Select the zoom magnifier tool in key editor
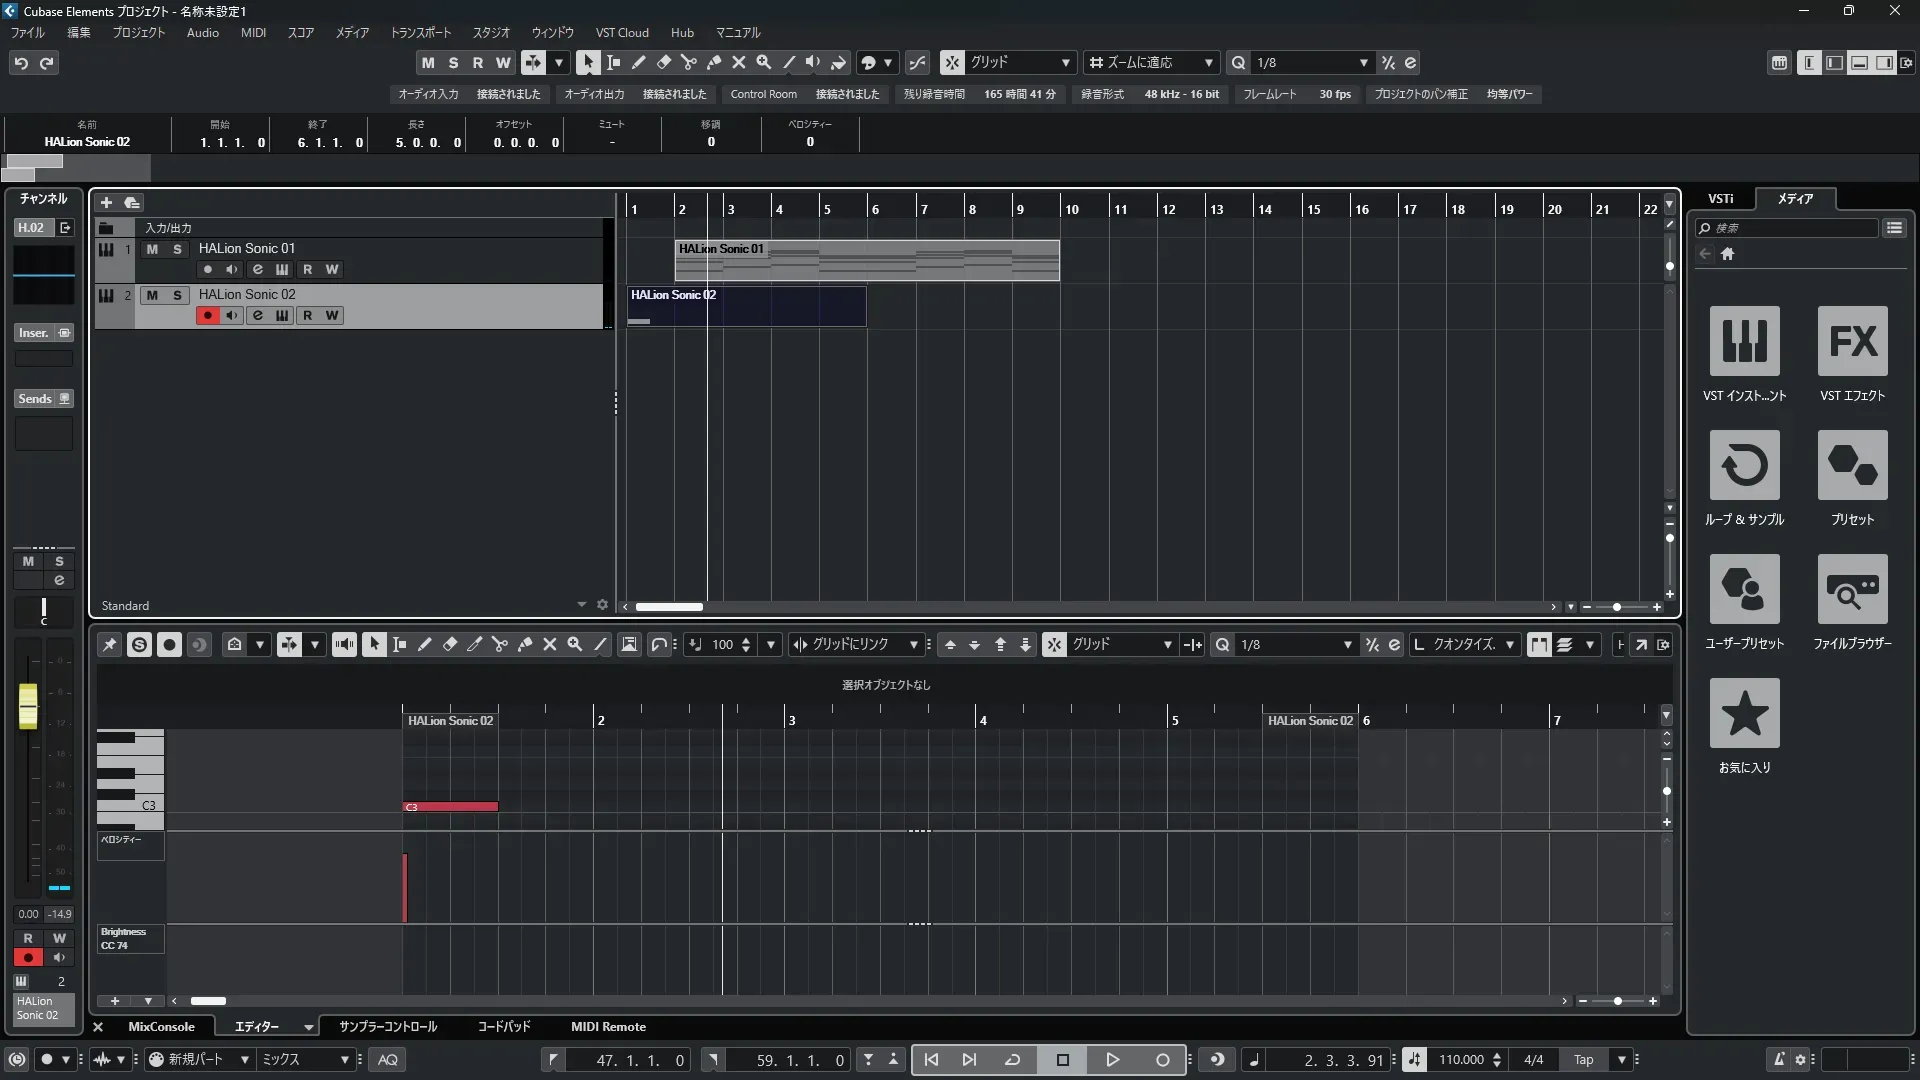This screenshot has width=1920, height=1080. click(575, 645)
